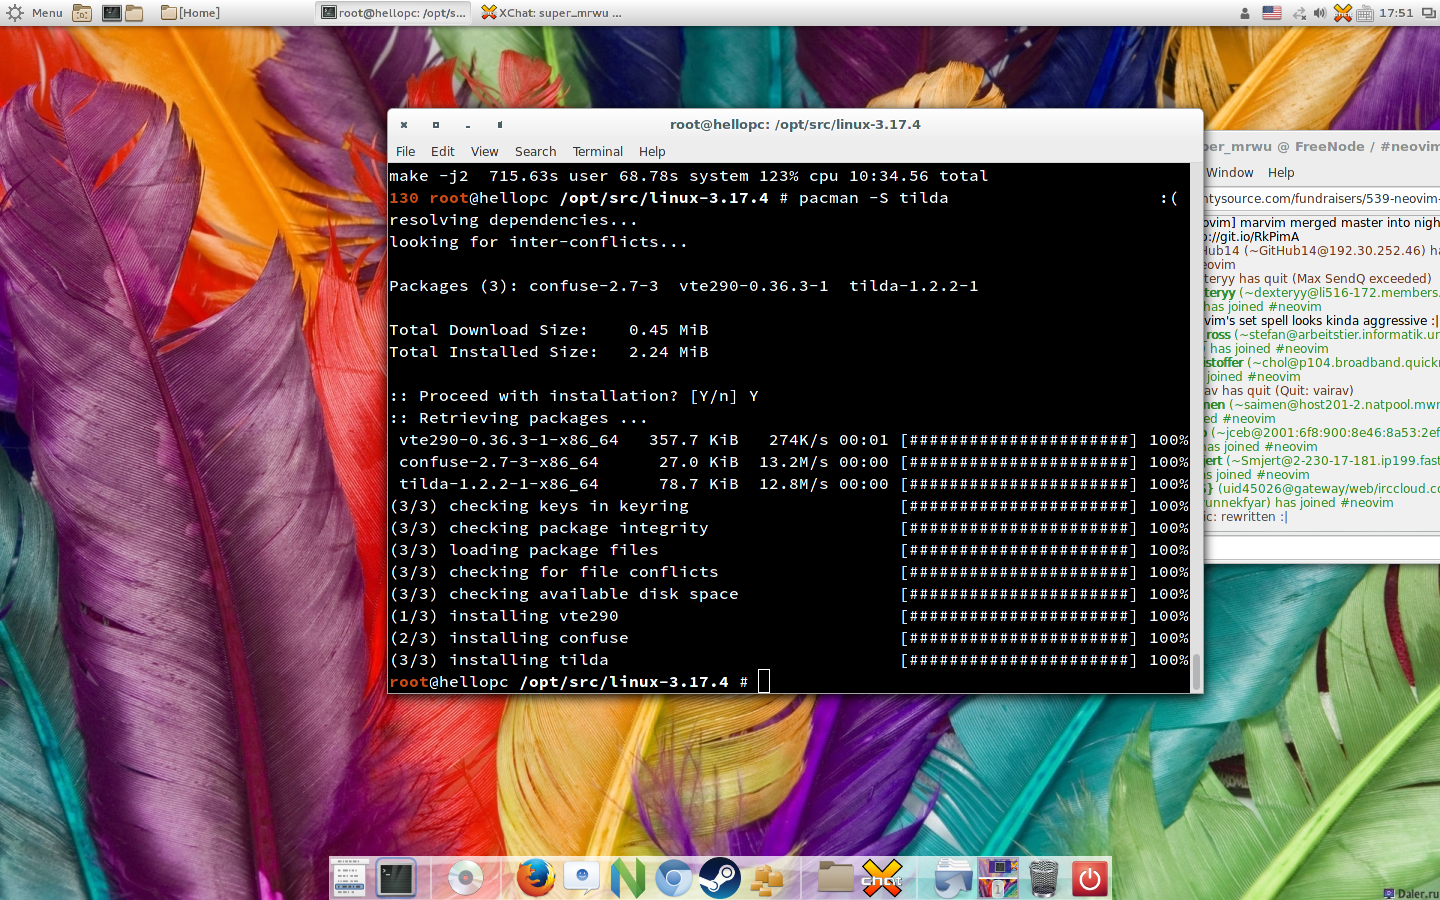Launch Firefox from the dock
The image size is (1440, 900).
535,878
